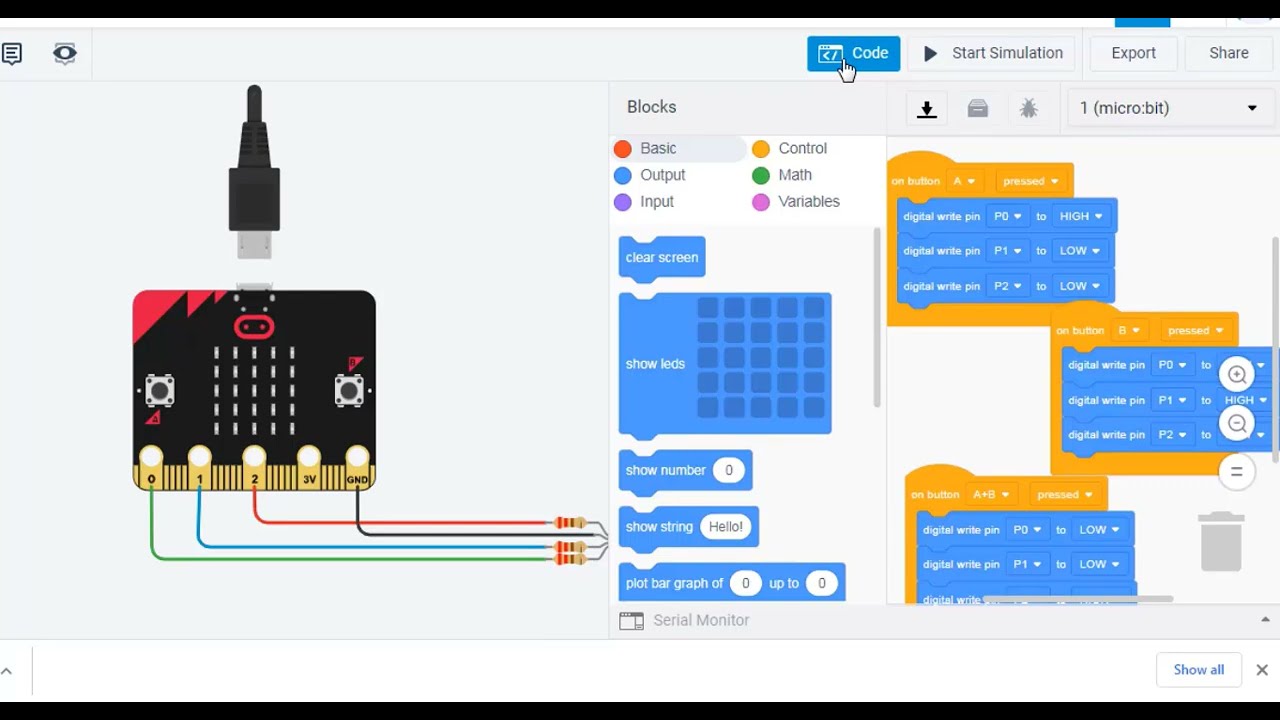The image size is (1280, 720).
Task: Open the libraries icon
Action: point(978,109)
